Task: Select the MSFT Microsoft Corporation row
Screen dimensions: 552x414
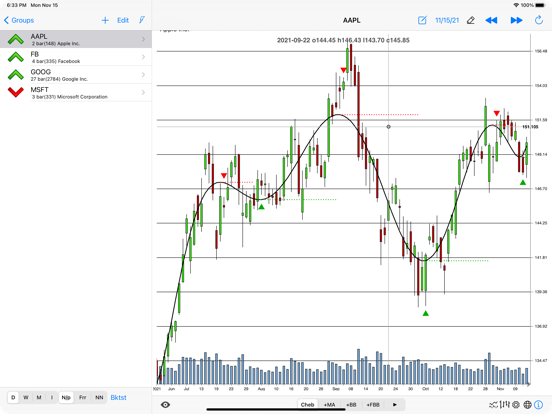Action: pyautogui.click(x=76, y=93)
